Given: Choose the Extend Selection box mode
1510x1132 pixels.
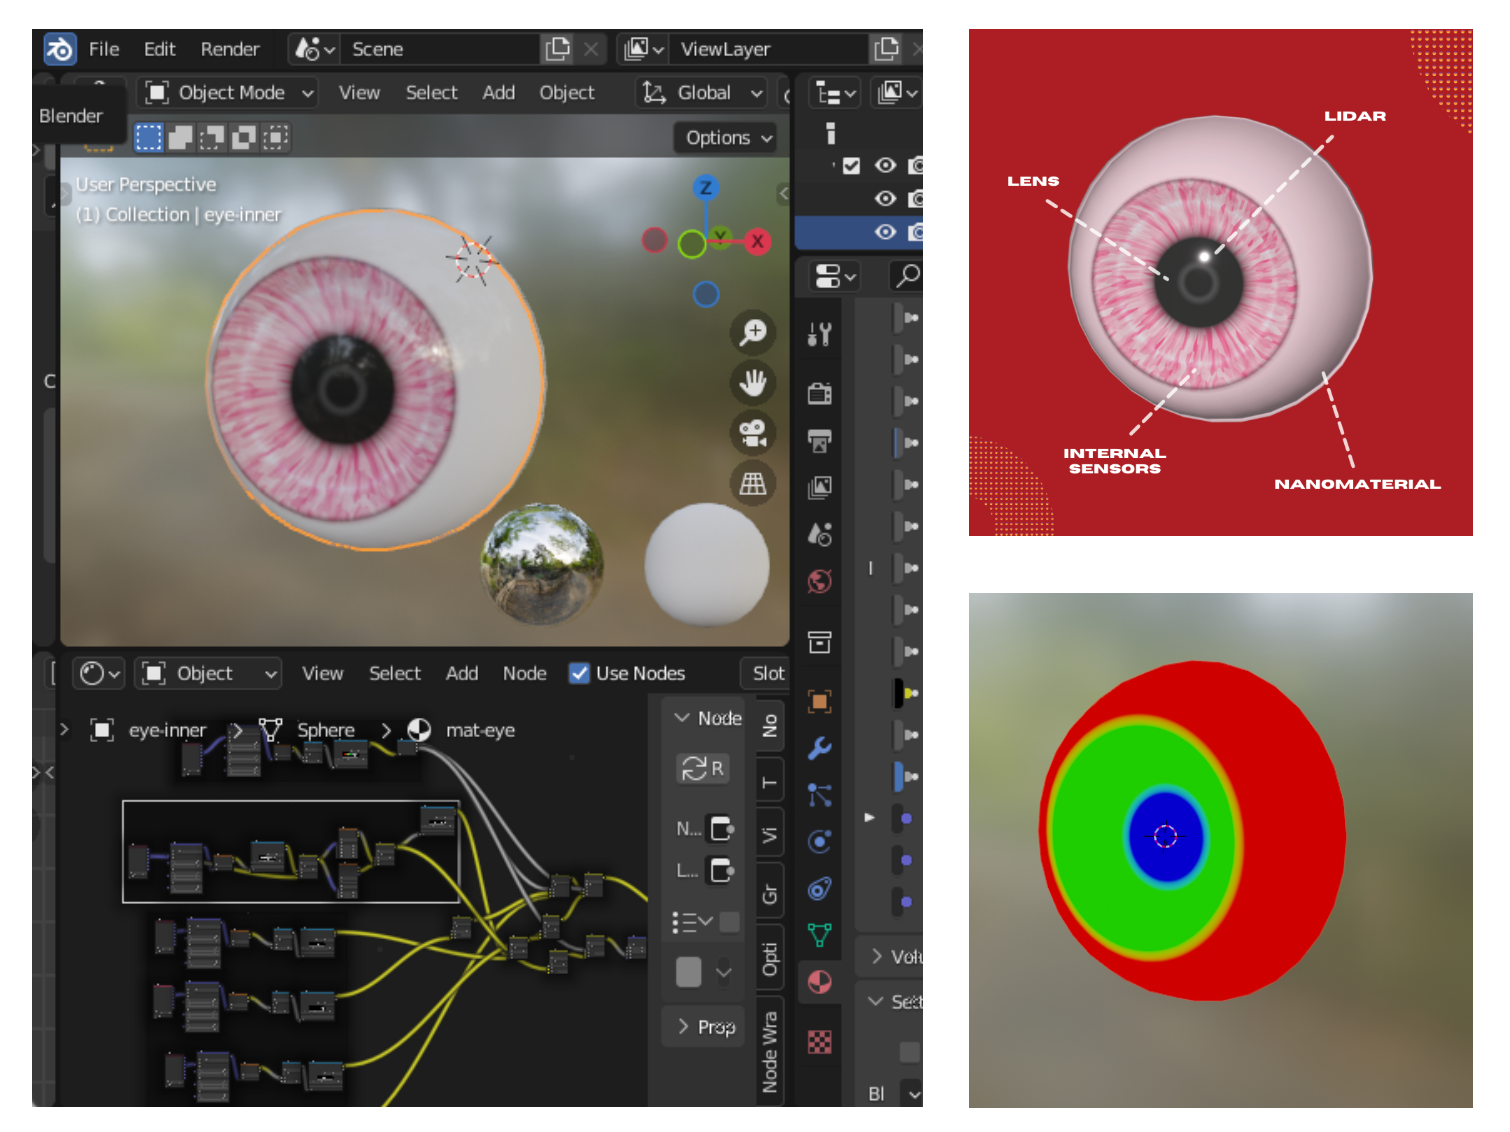Looking at the screenshot, I should coord(180,137).
